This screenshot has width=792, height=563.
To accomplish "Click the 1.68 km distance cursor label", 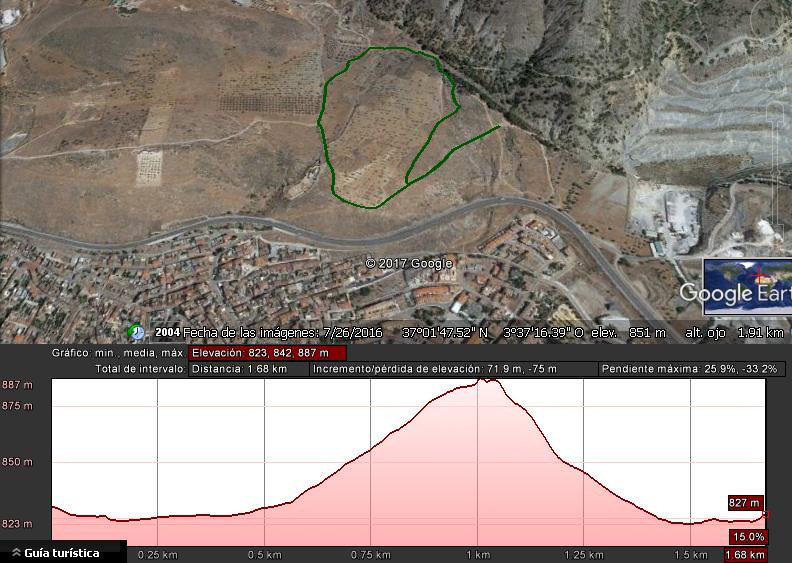I will pos(744,555).
